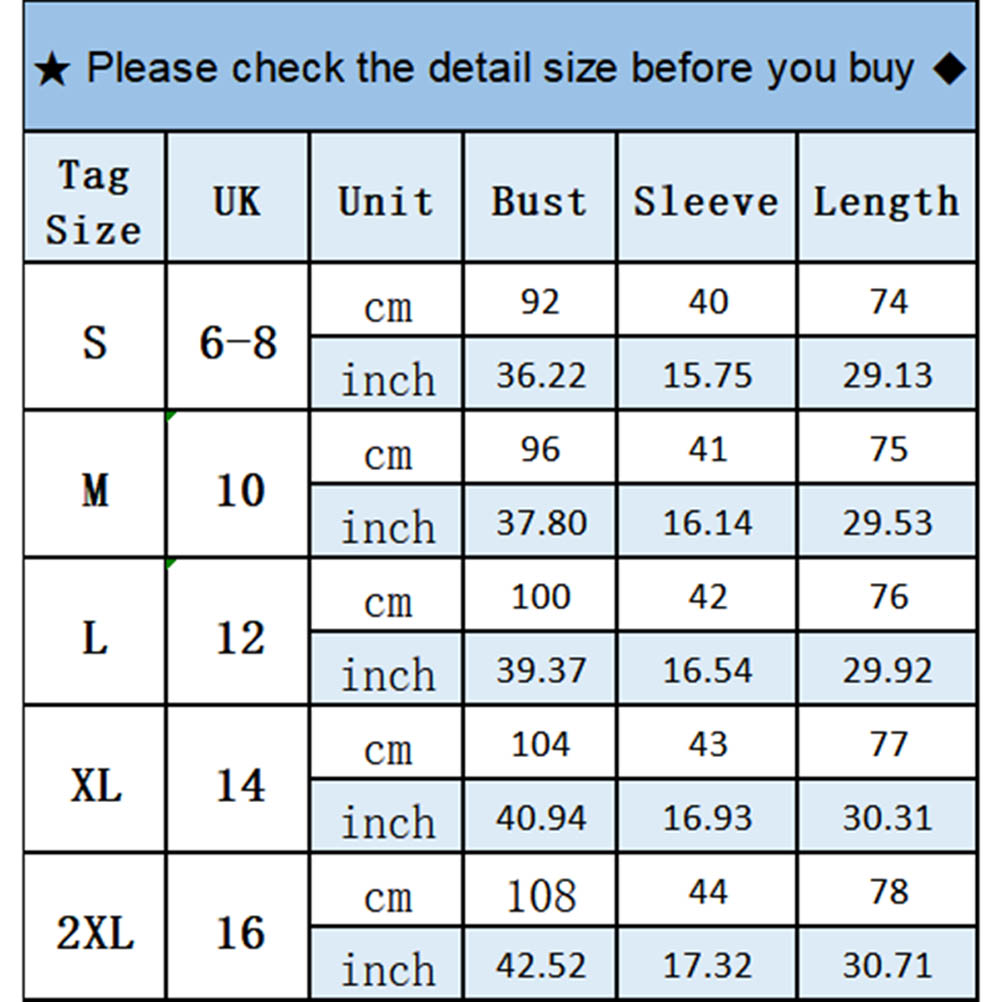Select the UK size 14 cell
The image size is (1002, 1002).
click(x=240, y=785)
